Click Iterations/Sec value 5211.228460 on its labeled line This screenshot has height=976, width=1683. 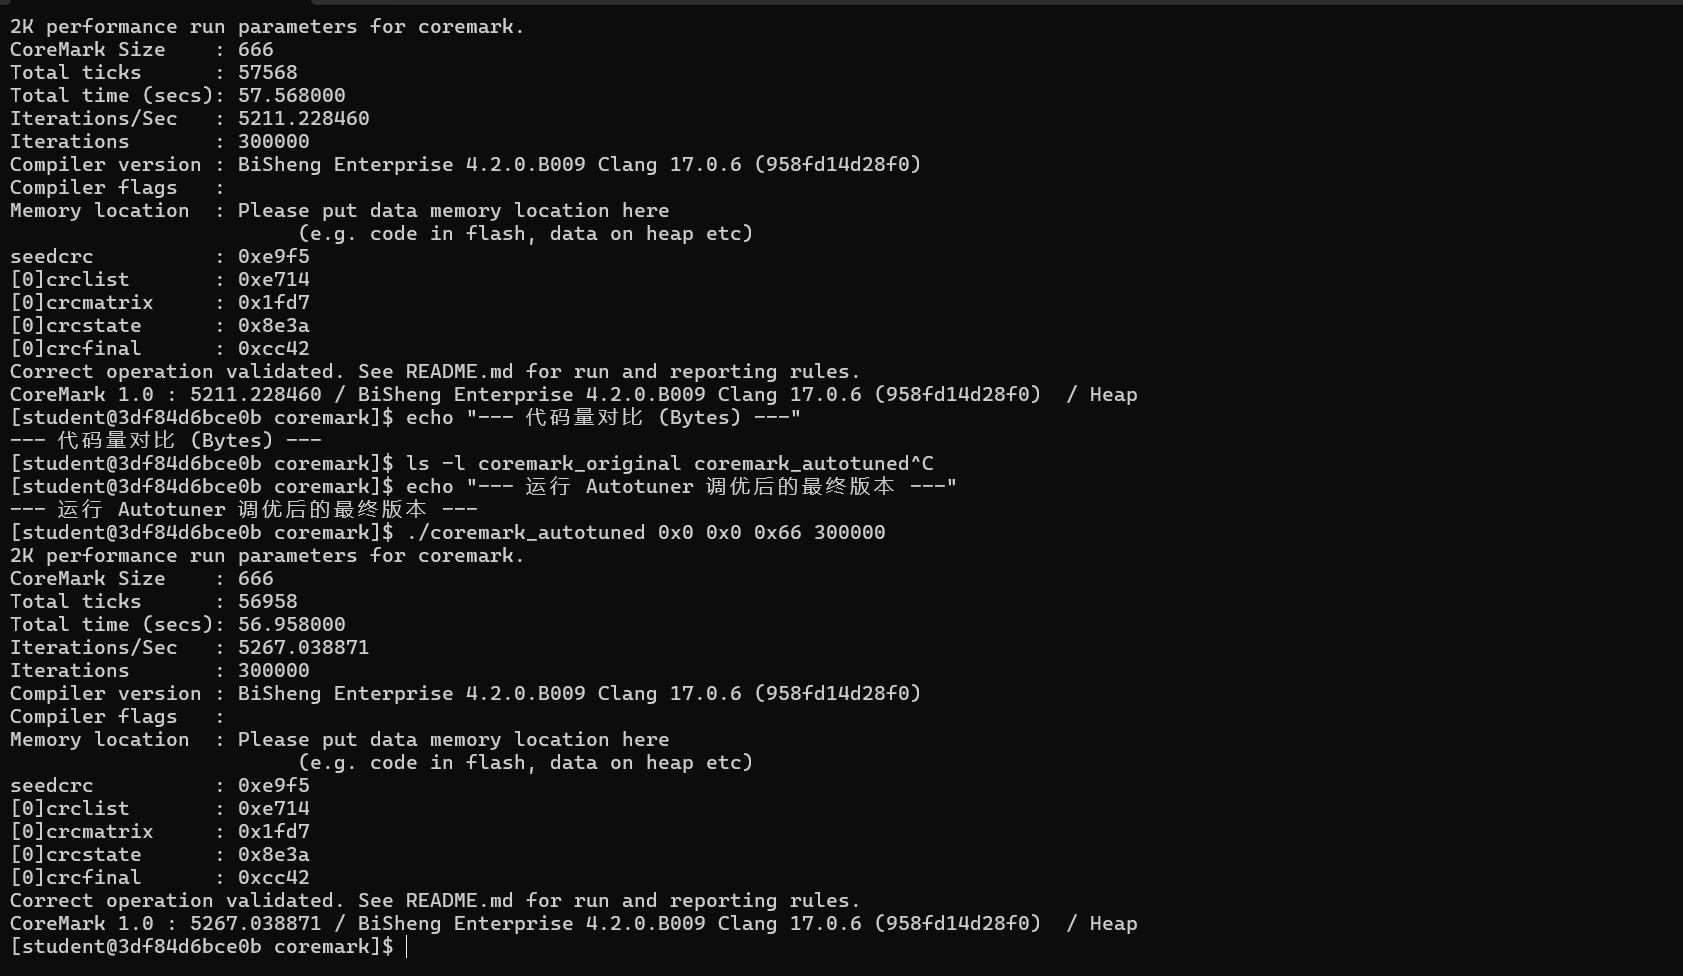(303, 119)
